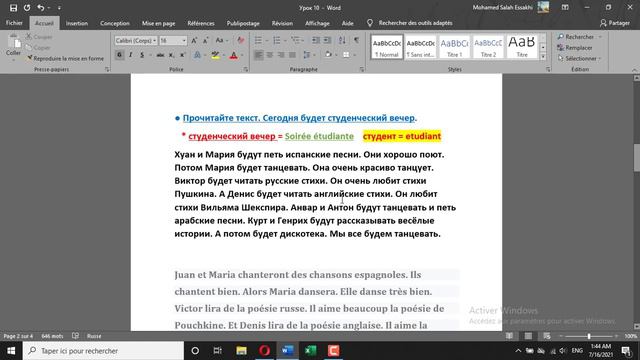
Task: Align text left in the Paragraphe group
Action: [x=258, y=55]
